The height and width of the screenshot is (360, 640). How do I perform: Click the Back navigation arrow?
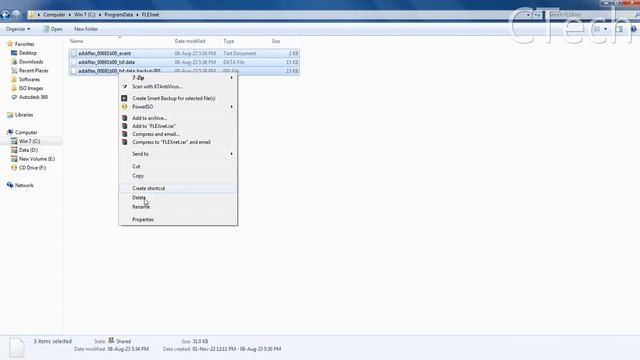point(5,15)
